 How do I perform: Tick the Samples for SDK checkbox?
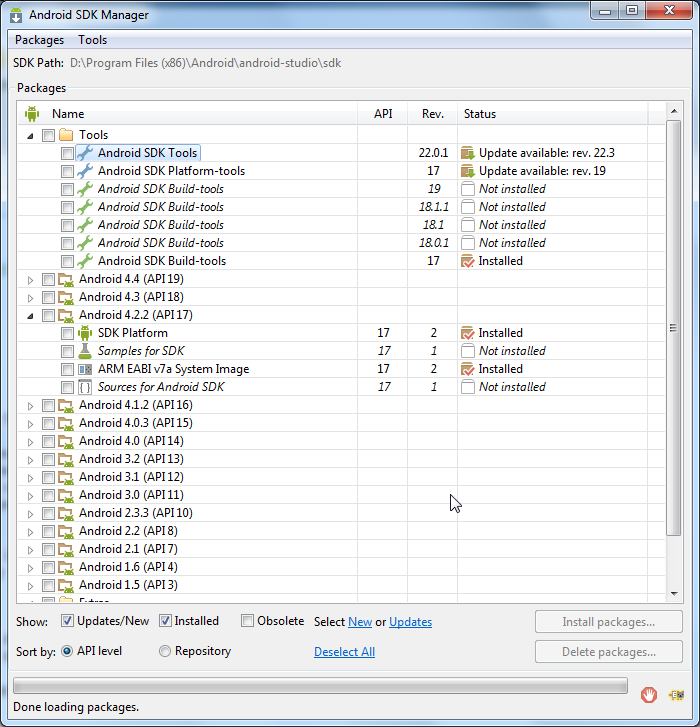point(67,351)
